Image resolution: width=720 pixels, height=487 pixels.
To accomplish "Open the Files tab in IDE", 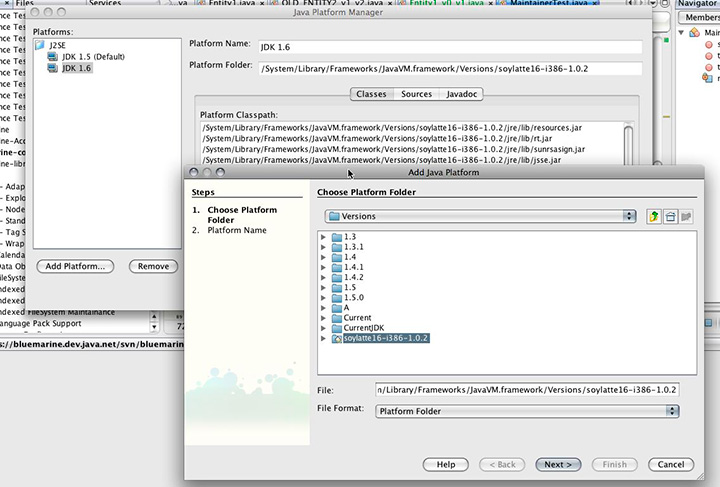I will 25,3.
